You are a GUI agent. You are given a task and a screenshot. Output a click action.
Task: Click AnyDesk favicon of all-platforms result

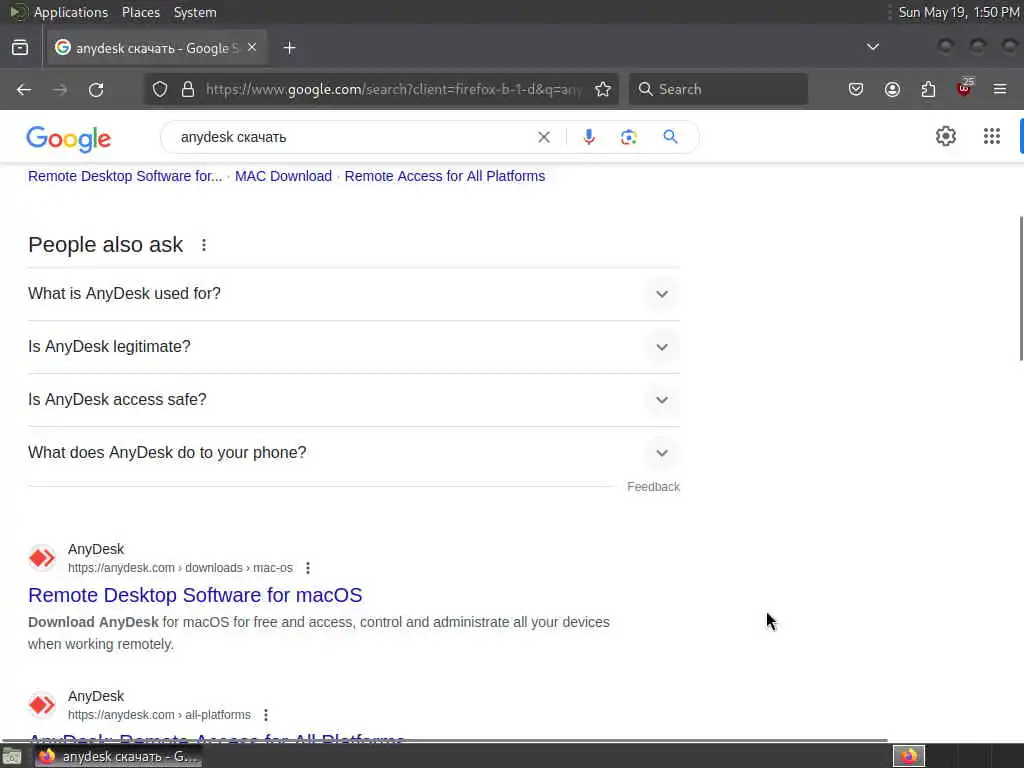[x=42, y=705]
